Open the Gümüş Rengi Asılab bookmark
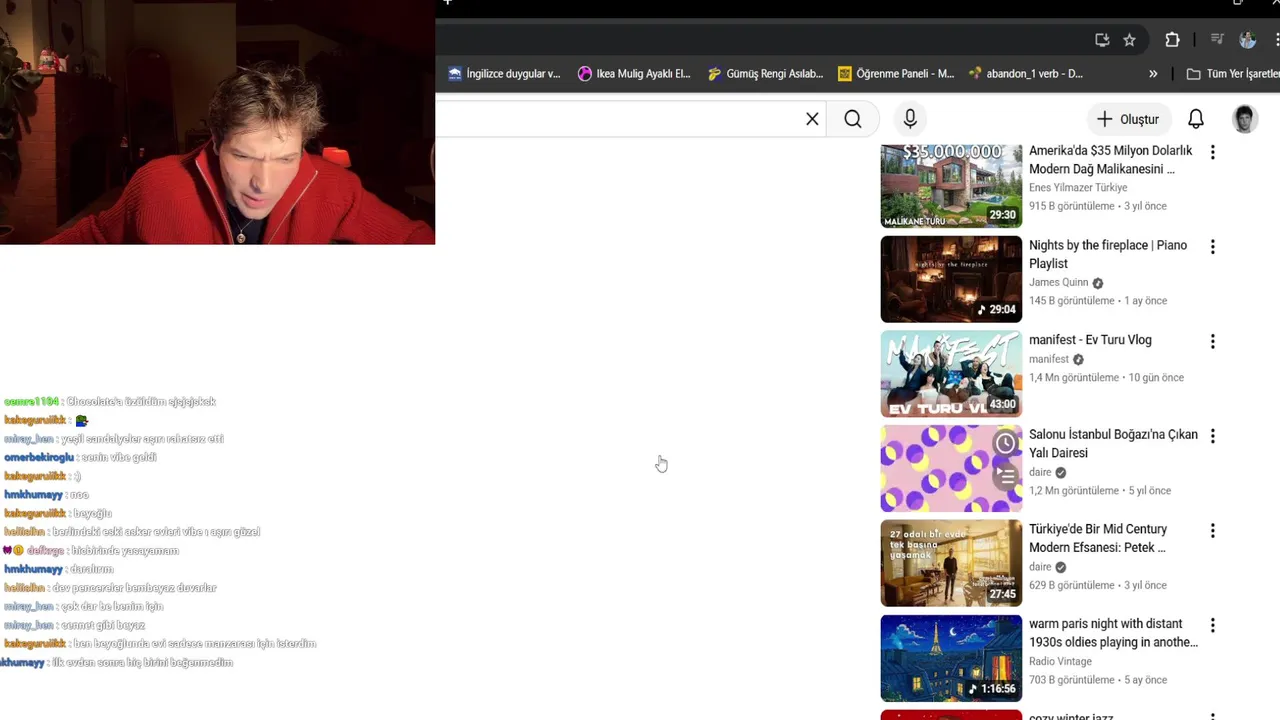 click(765, 74)
